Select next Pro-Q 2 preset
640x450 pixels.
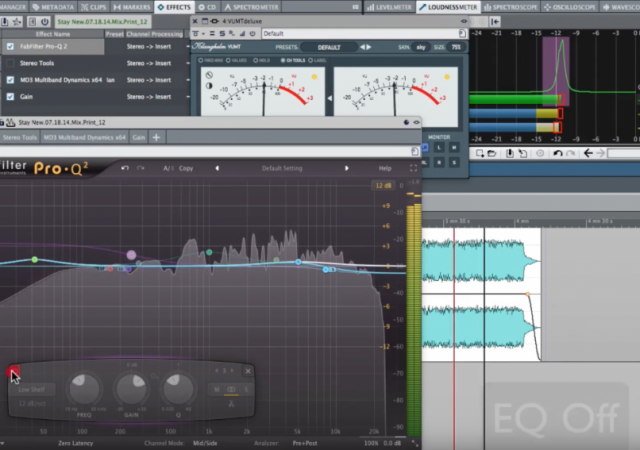pyautogui.click(x=346, y=168)
